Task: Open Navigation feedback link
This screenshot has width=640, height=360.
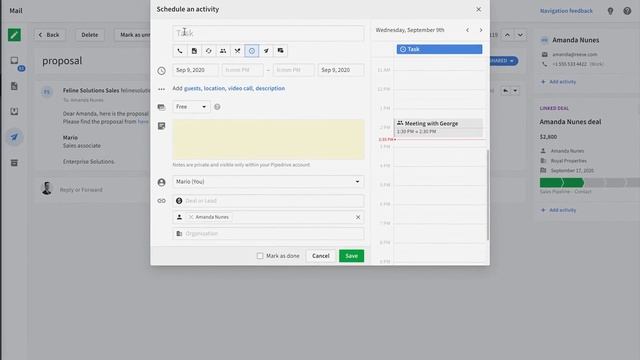Action: click(x=566, y=11)
